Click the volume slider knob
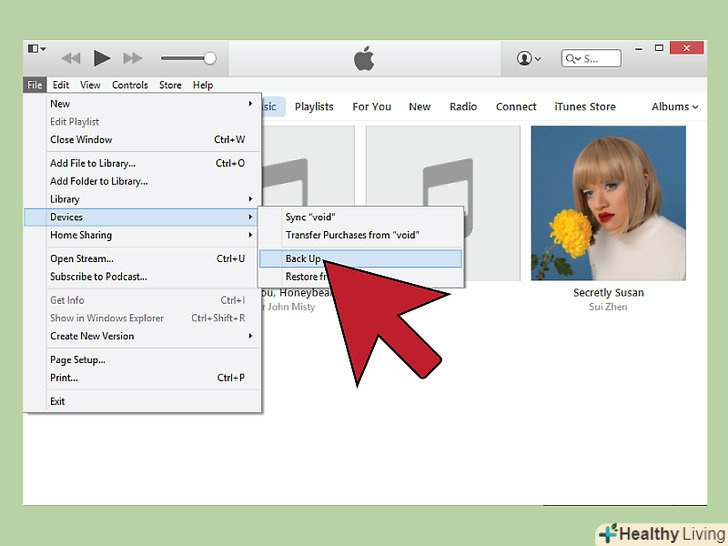The width and height of the screenshot is (728, 546). point(210,58)
